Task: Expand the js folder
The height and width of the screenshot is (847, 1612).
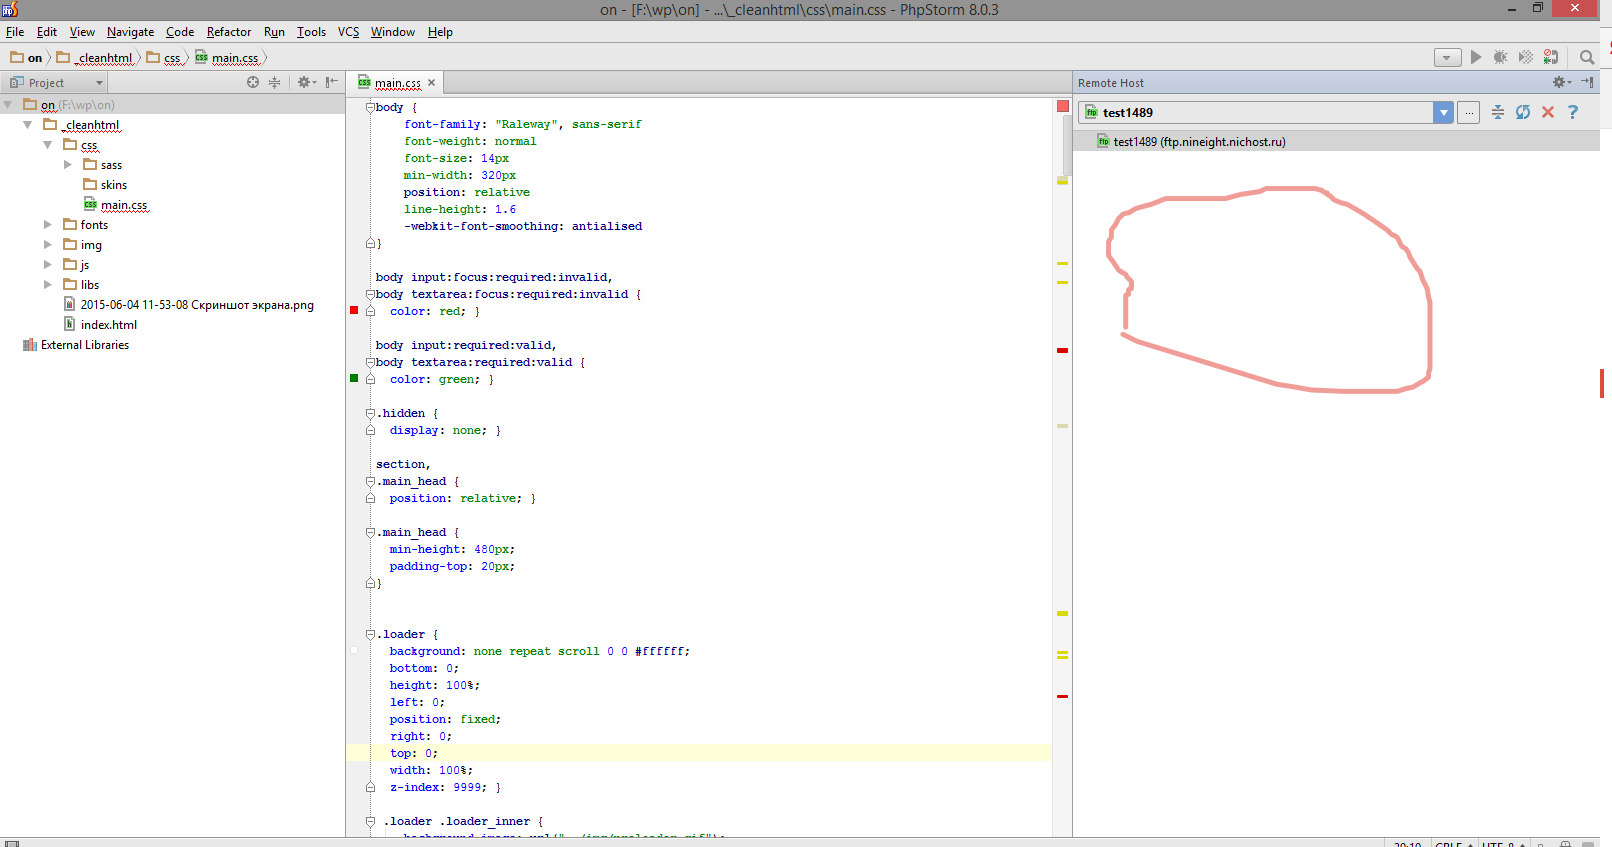Action: tap(48, 265)
